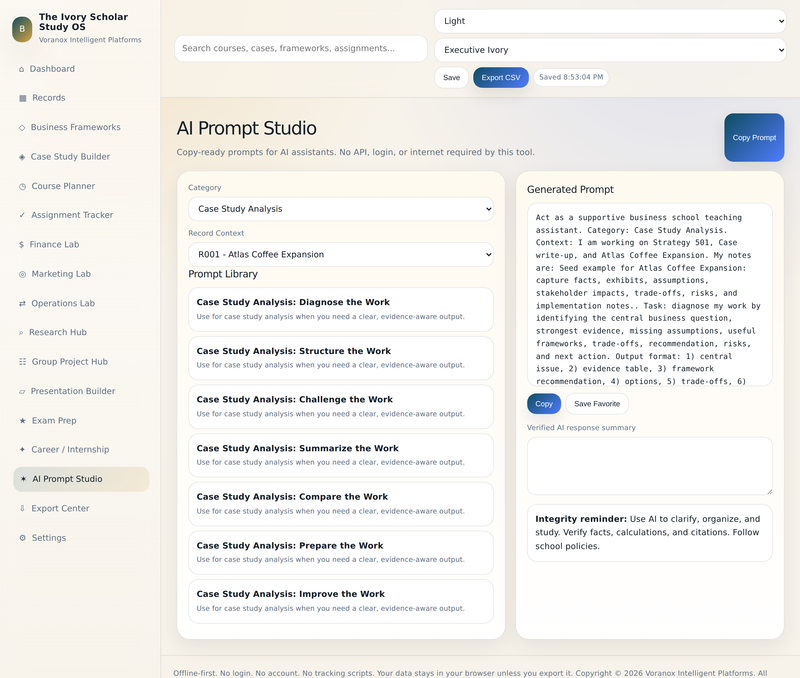
Task: Click the AI Prompt Studio page heading
Action: pos(246,128)
